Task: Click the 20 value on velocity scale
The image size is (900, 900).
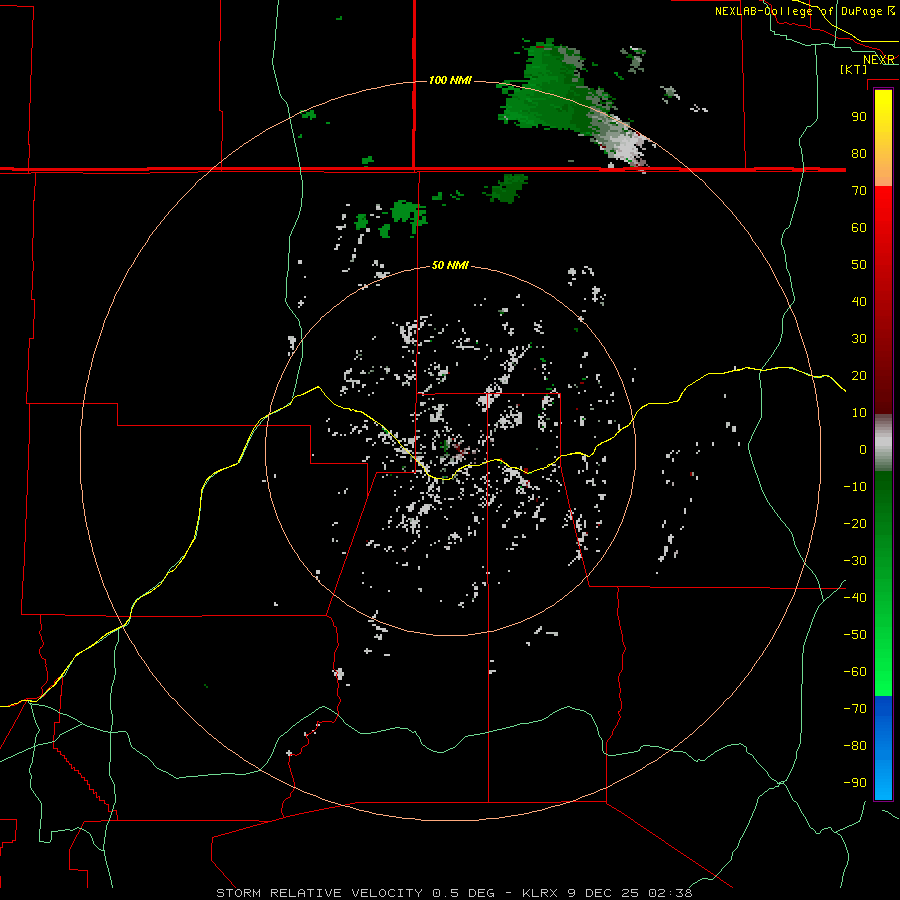Action: click(859, 376)
